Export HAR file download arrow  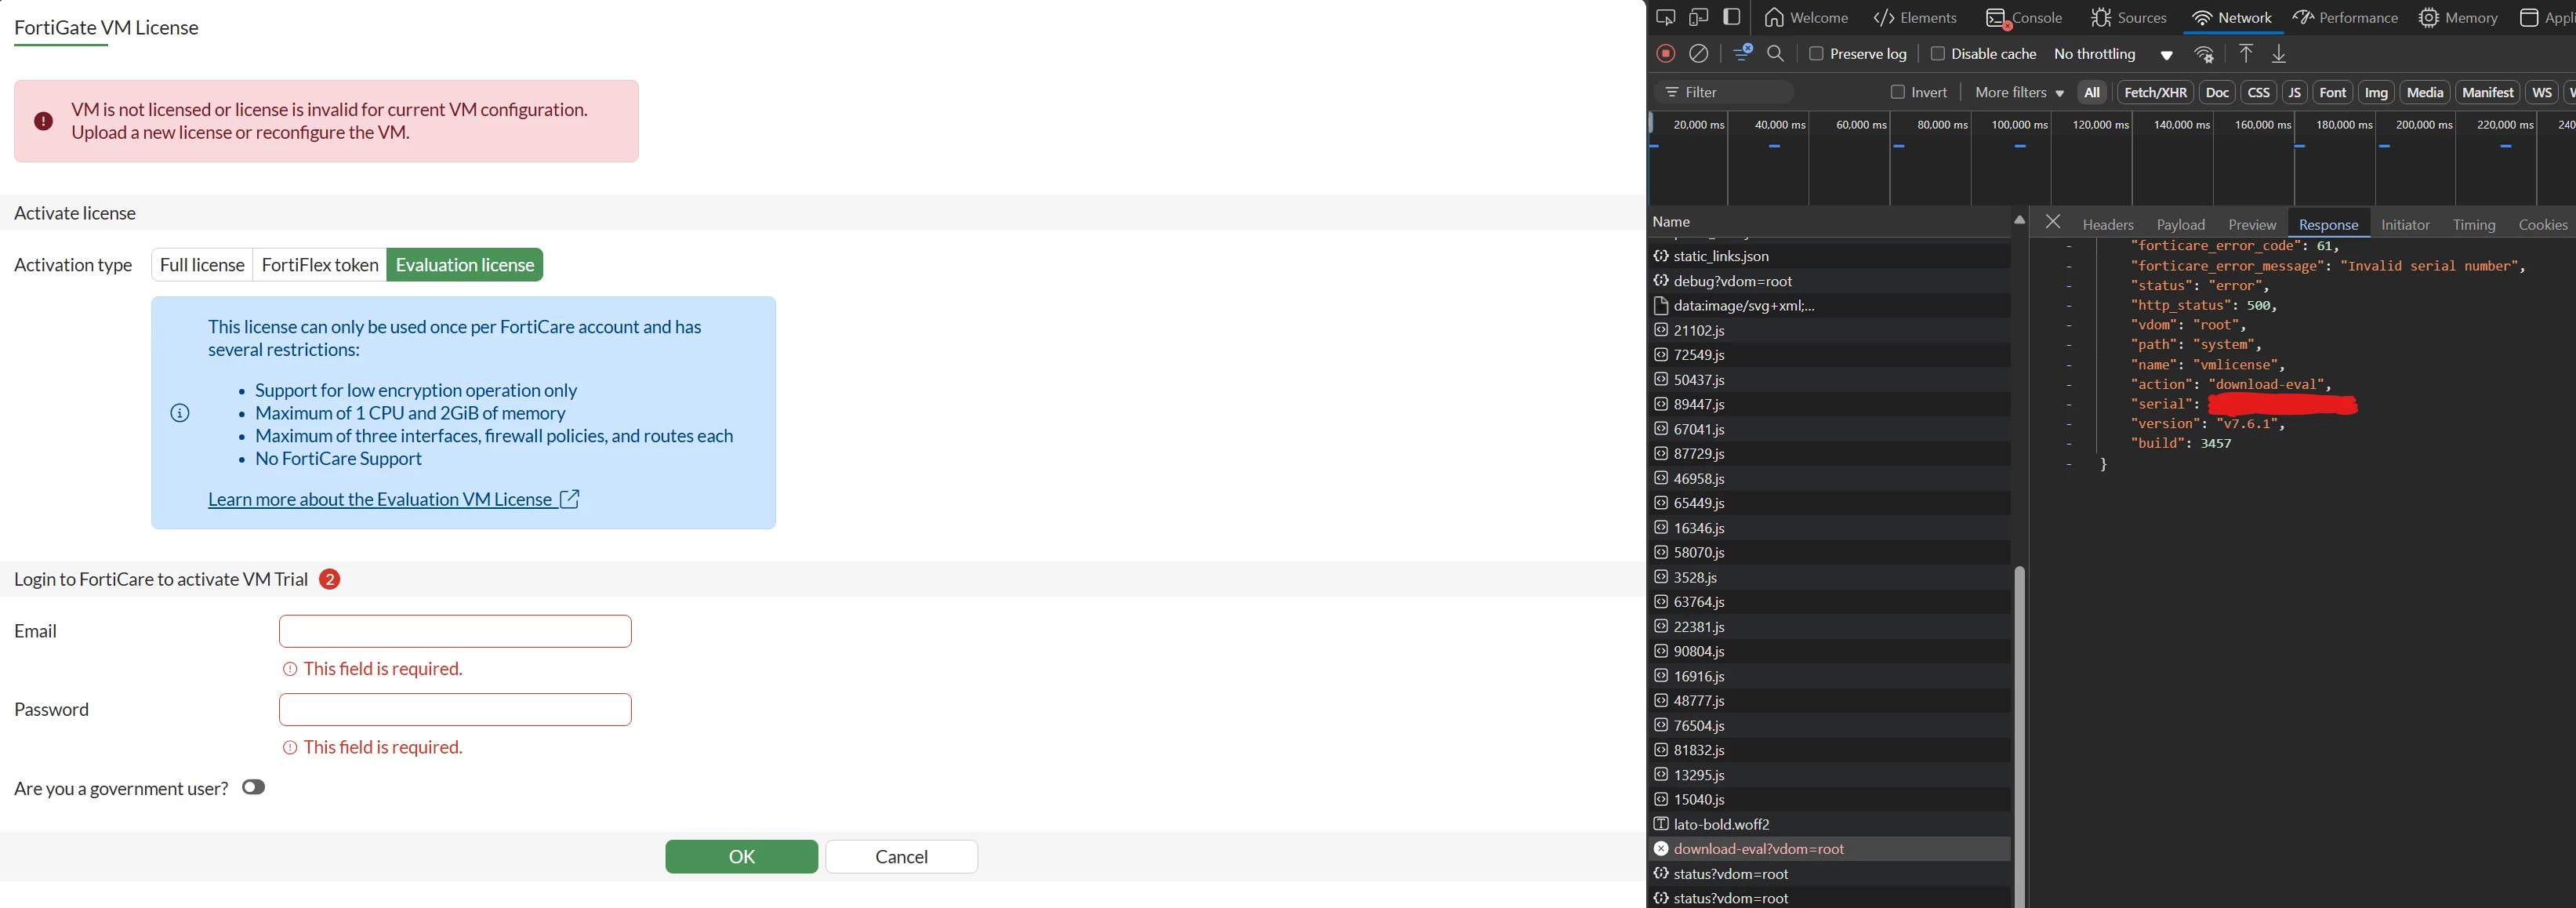point(2279,53)
